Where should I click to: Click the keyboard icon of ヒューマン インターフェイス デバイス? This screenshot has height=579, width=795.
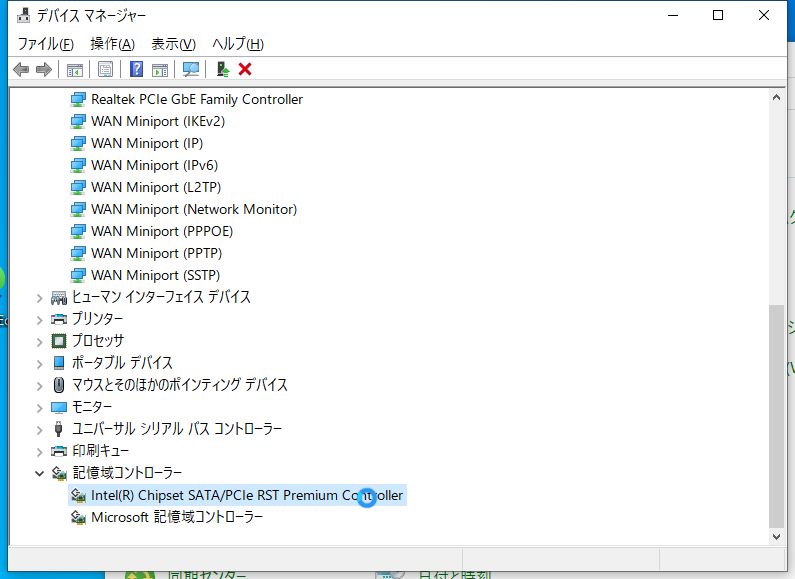coord(59,297)
